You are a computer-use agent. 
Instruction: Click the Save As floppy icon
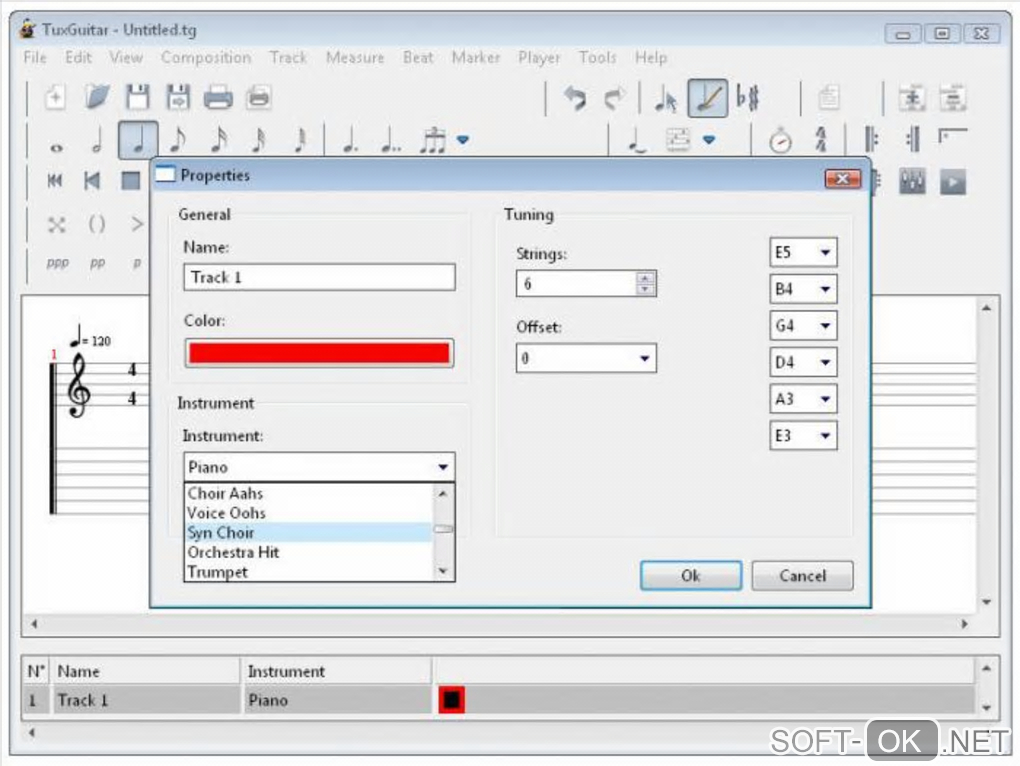pyautogui.click(x=178, y=98)
